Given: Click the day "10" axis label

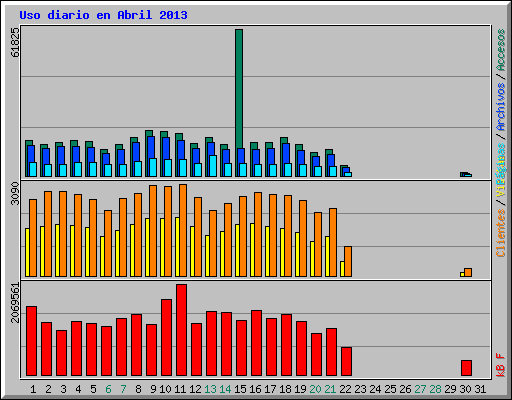Looking at the screenshot, I should (x=165, y=389).
